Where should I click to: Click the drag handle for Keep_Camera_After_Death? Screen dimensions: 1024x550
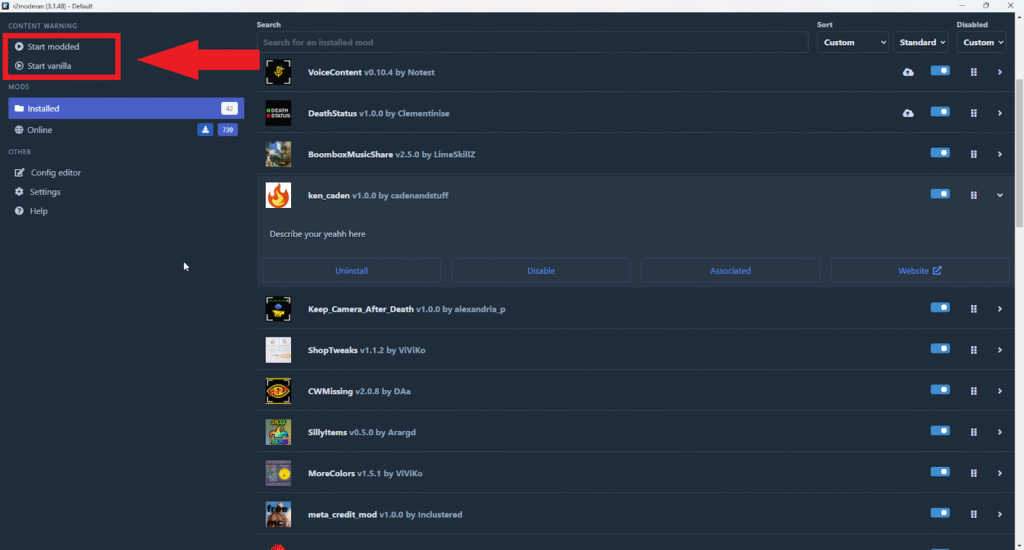click(974, 309)
